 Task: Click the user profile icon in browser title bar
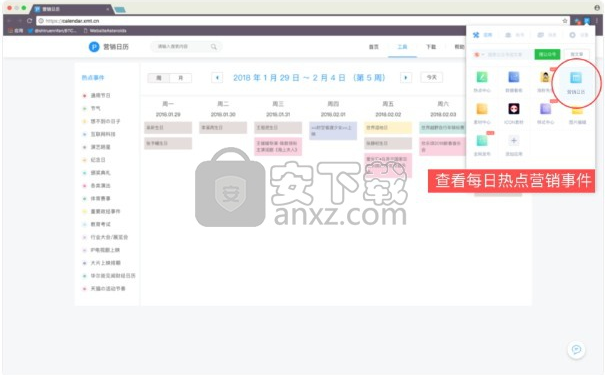[597, 8]
